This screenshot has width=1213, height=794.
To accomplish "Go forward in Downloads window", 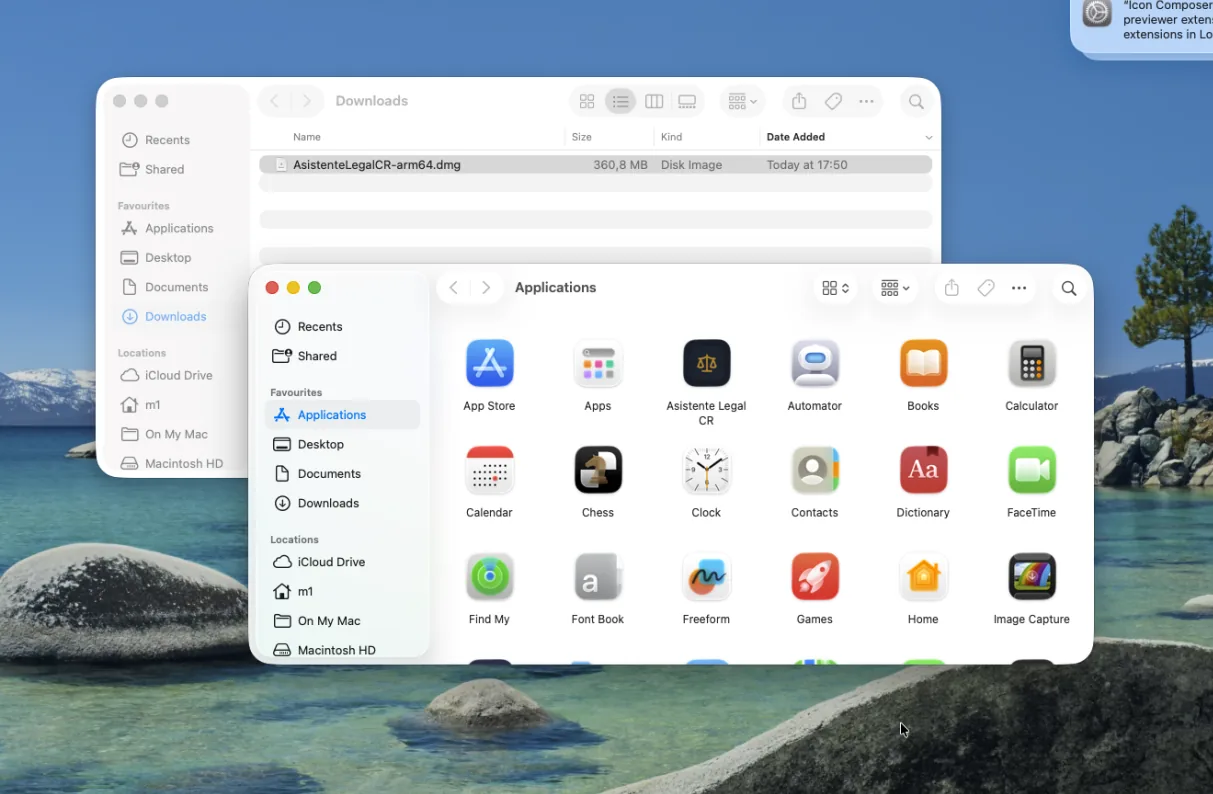I will pos(307,101).
